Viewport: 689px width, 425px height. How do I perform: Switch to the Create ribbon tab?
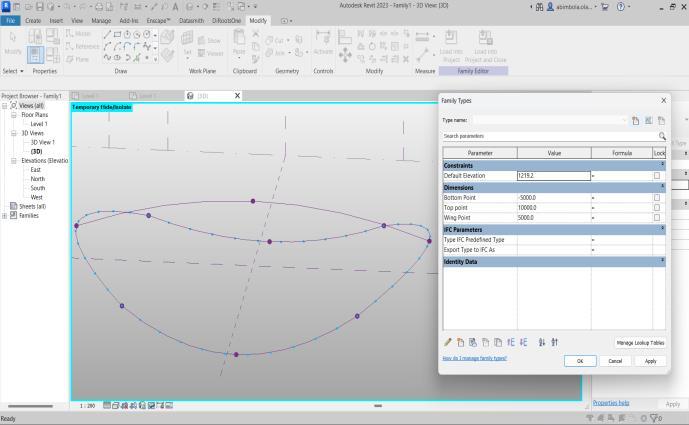[33, 21]
